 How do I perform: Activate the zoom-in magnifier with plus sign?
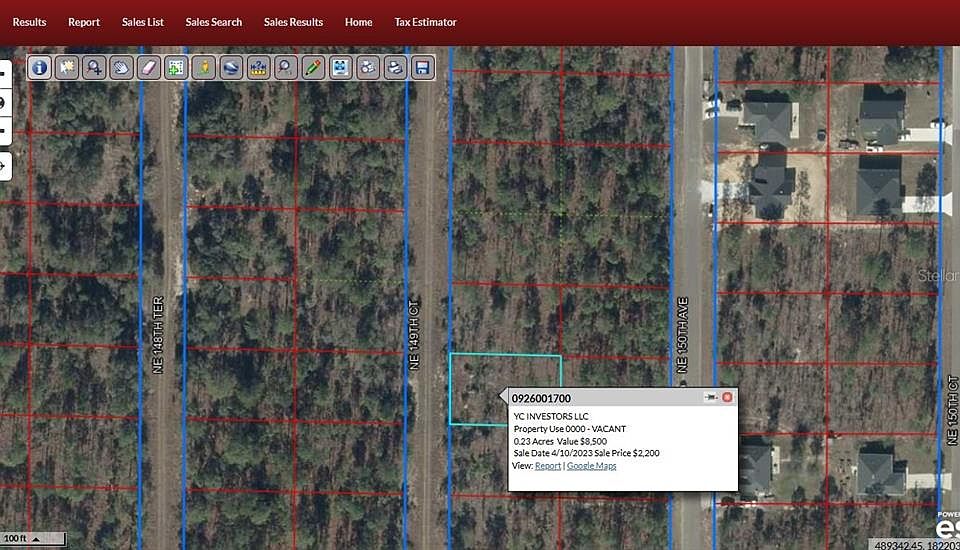[x=94, y=67]
